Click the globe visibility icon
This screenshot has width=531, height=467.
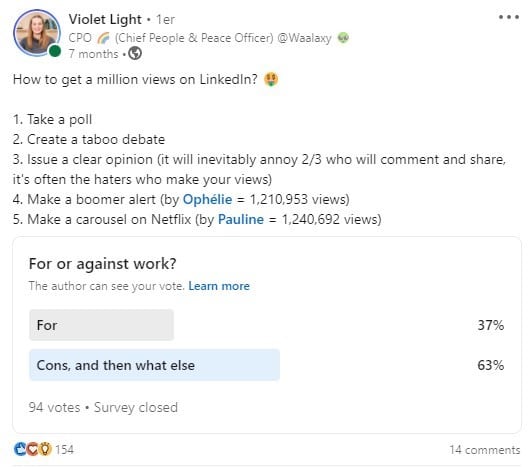(x=135, y=53)
